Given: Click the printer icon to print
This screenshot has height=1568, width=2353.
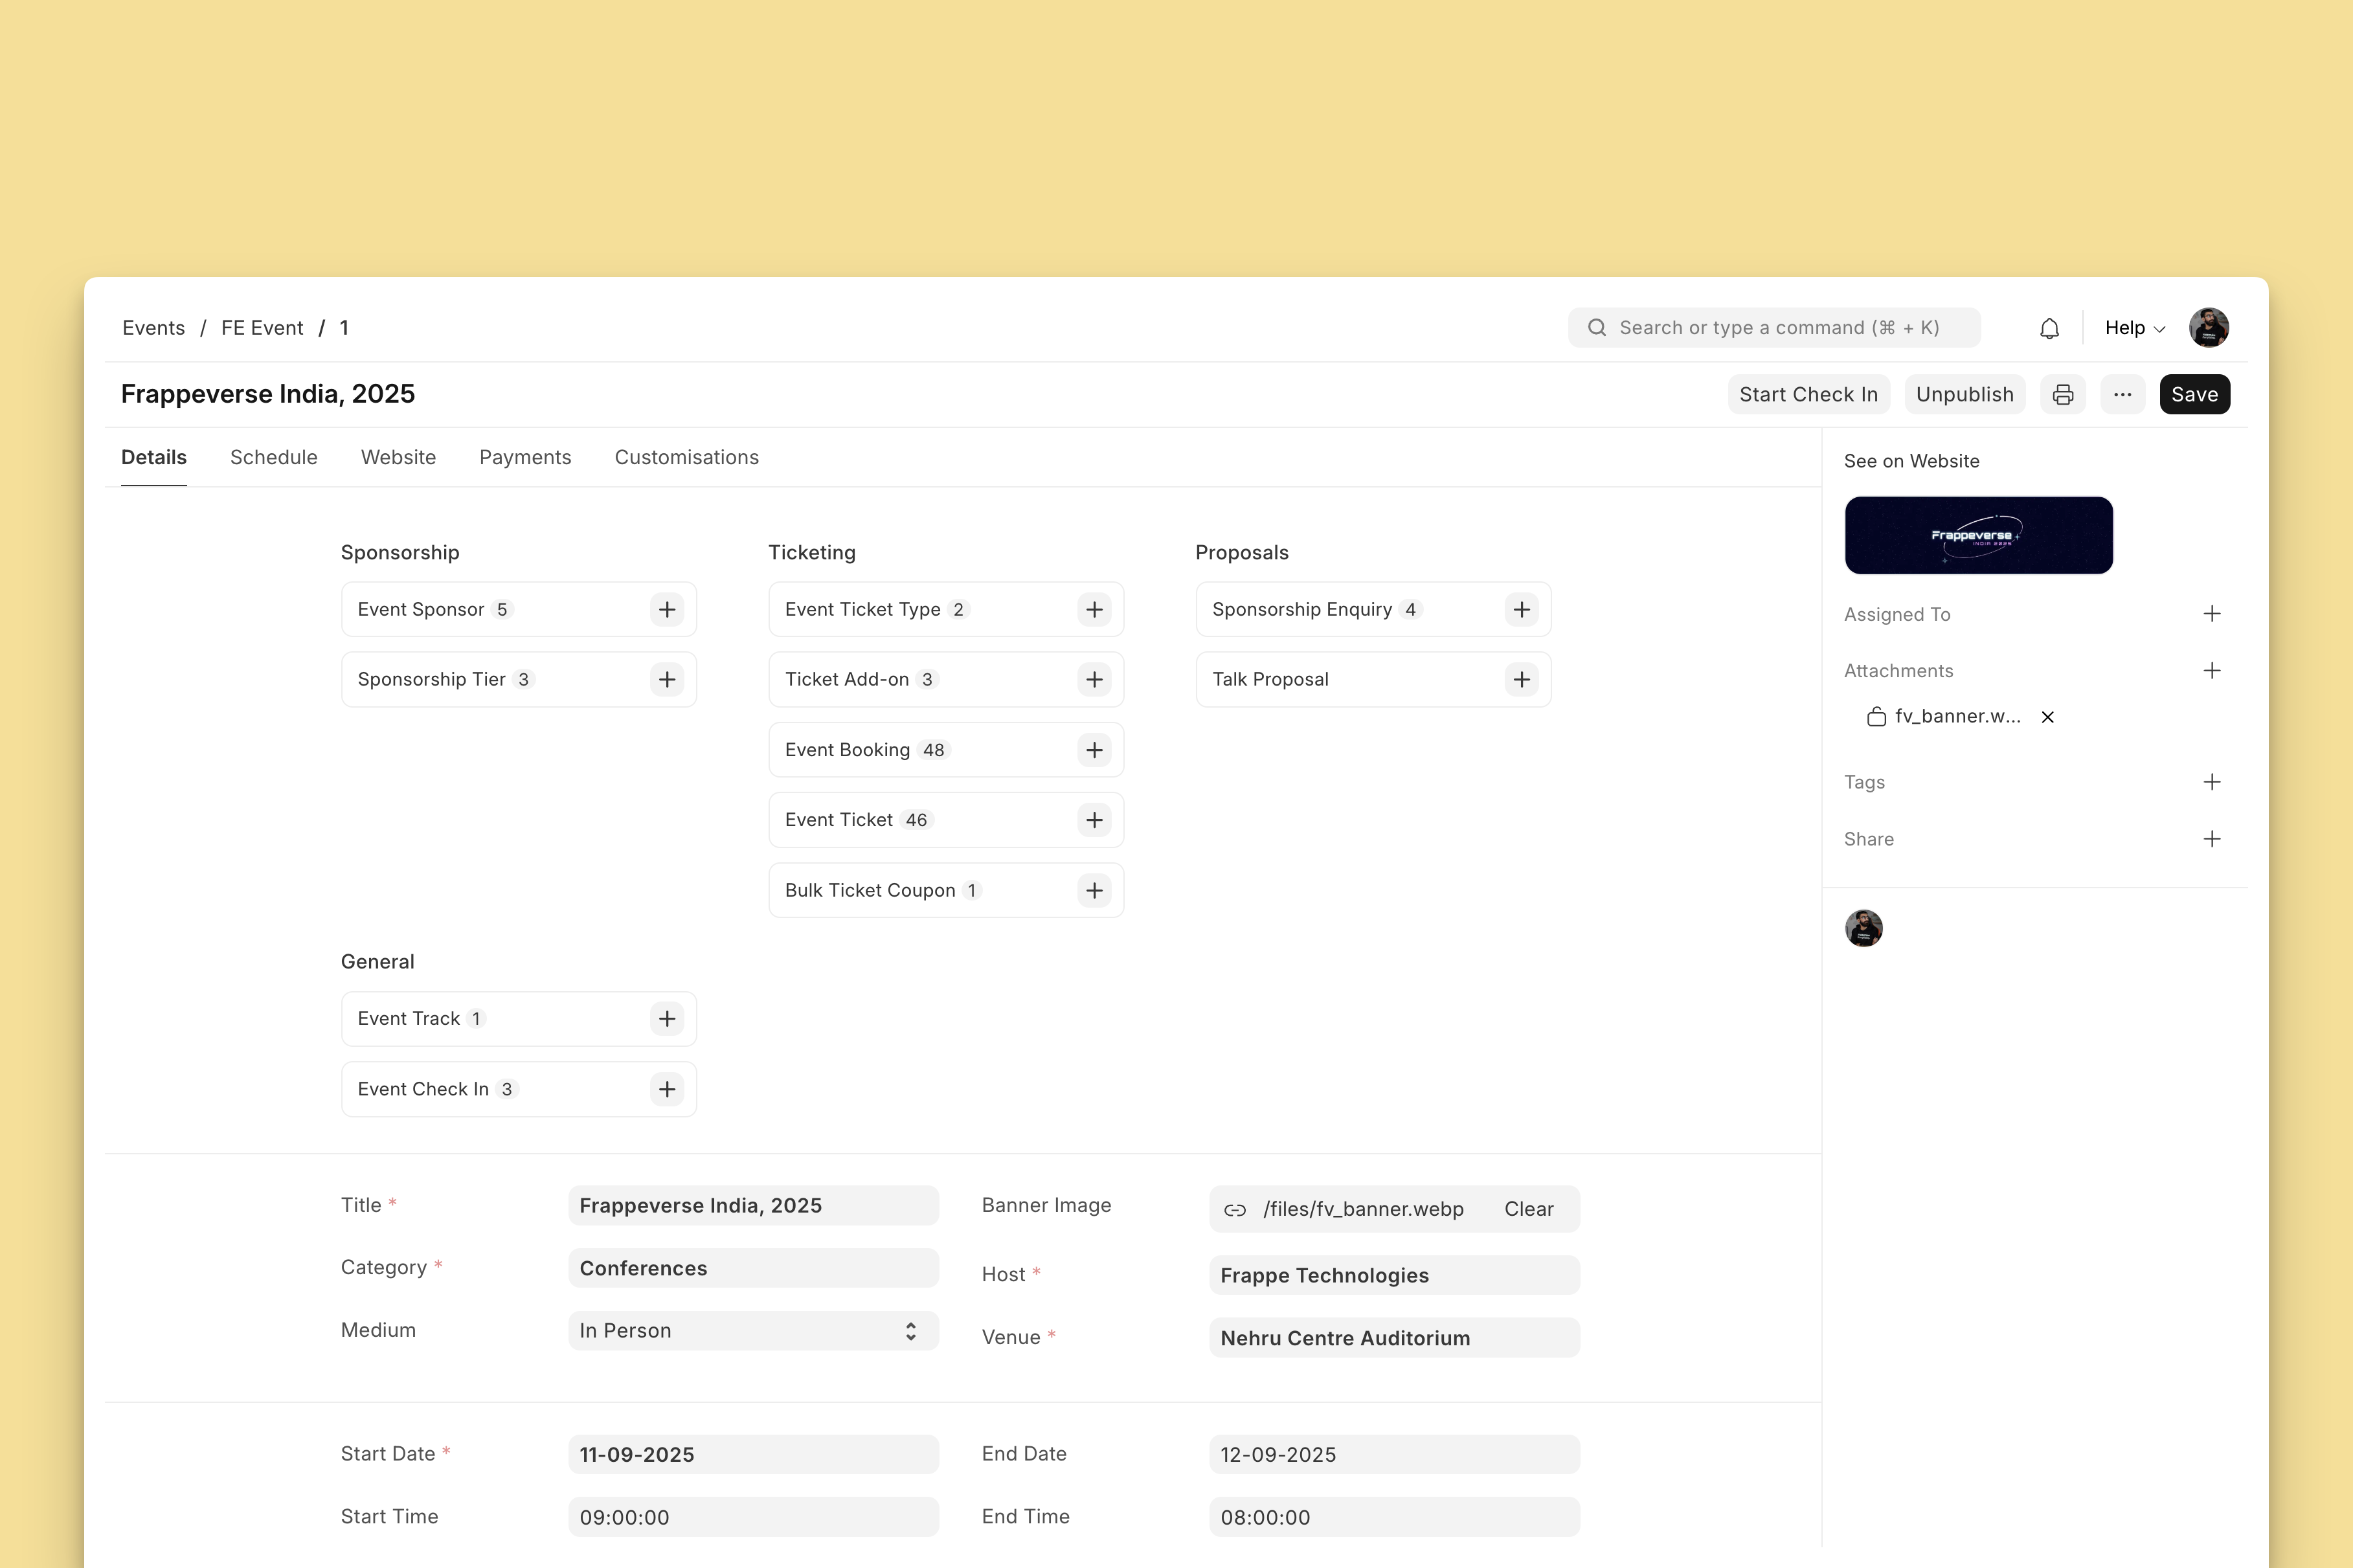Looking at the screenshot, I should point(2062,395).
